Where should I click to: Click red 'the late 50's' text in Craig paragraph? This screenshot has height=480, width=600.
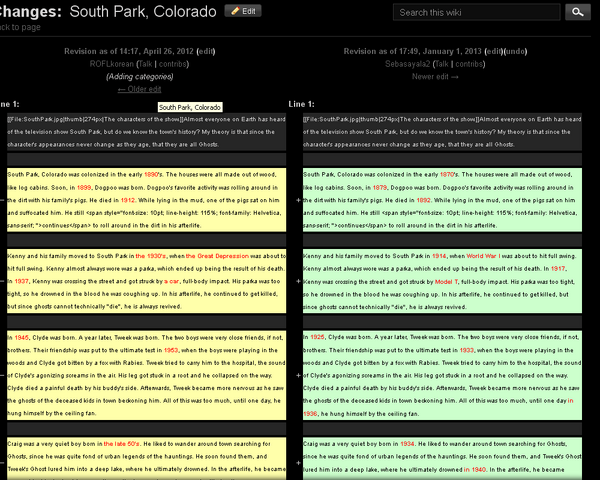(x=121, y=444)
